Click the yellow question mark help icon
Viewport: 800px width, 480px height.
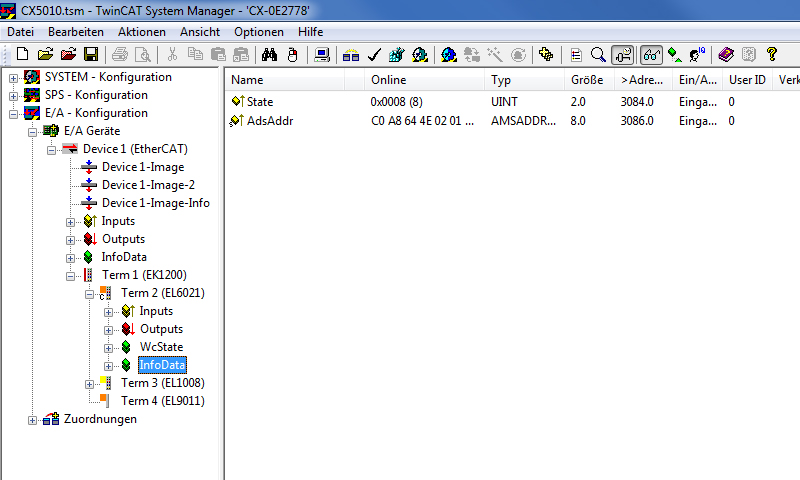coord(771,54)
